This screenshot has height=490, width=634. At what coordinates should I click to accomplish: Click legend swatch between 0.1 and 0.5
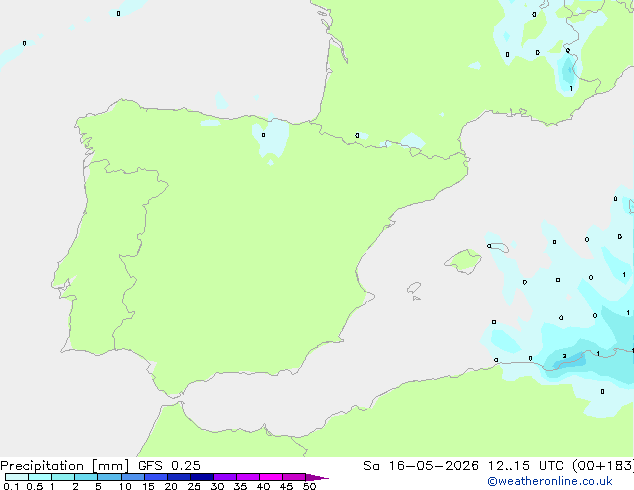(17, 477)
